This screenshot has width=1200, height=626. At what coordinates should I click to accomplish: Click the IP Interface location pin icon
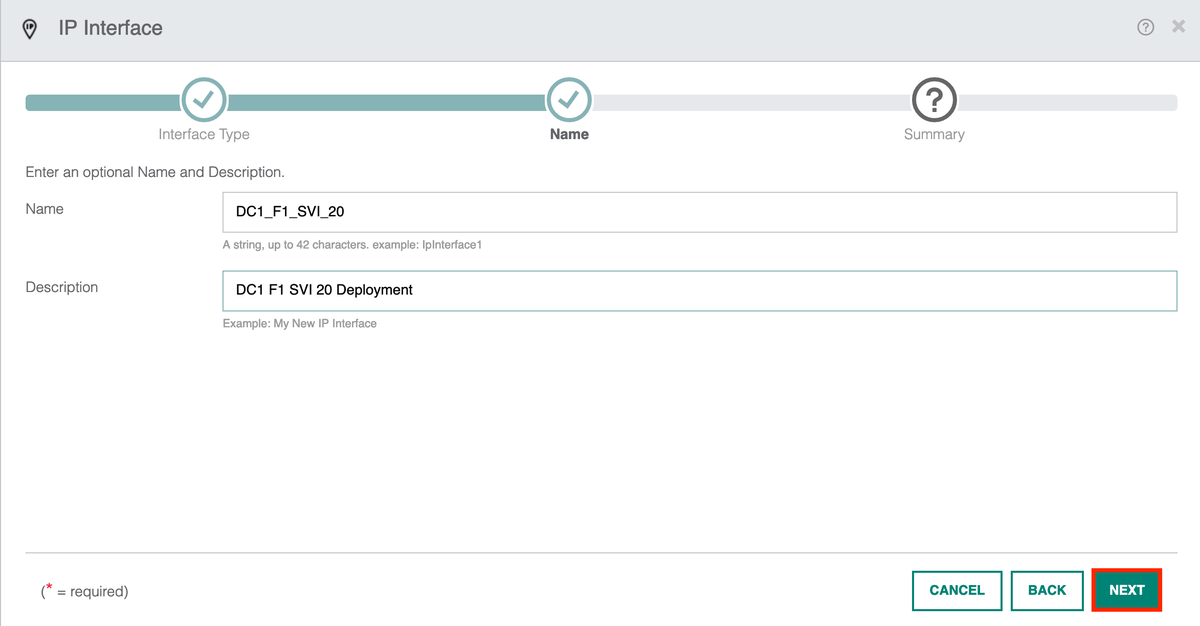click(x=29, y=28)
